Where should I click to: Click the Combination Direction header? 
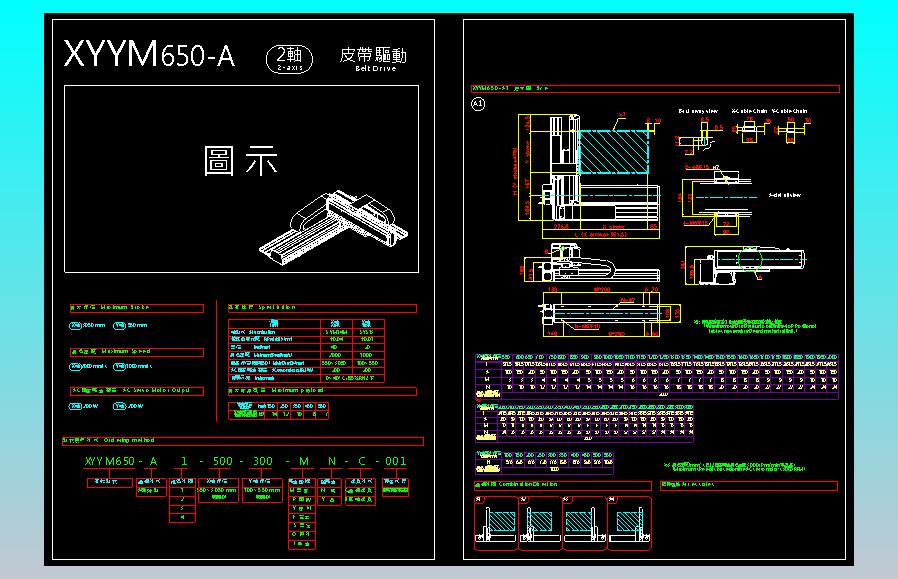(x=563, y=486)
